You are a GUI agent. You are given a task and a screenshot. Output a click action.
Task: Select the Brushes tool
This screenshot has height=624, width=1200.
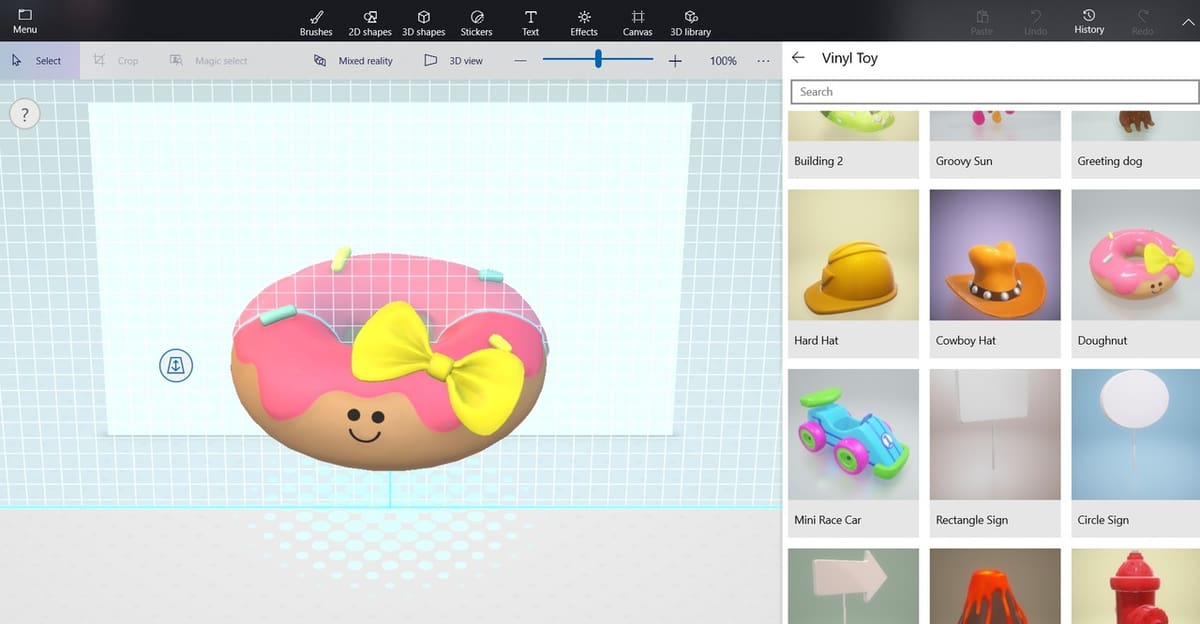pos(316,22)
